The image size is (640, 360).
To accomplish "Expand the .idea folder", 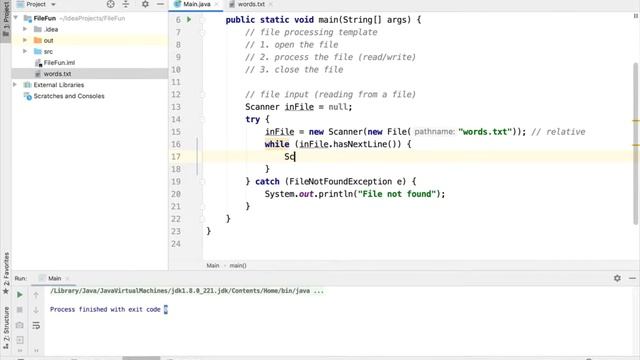I will [25, 29].
